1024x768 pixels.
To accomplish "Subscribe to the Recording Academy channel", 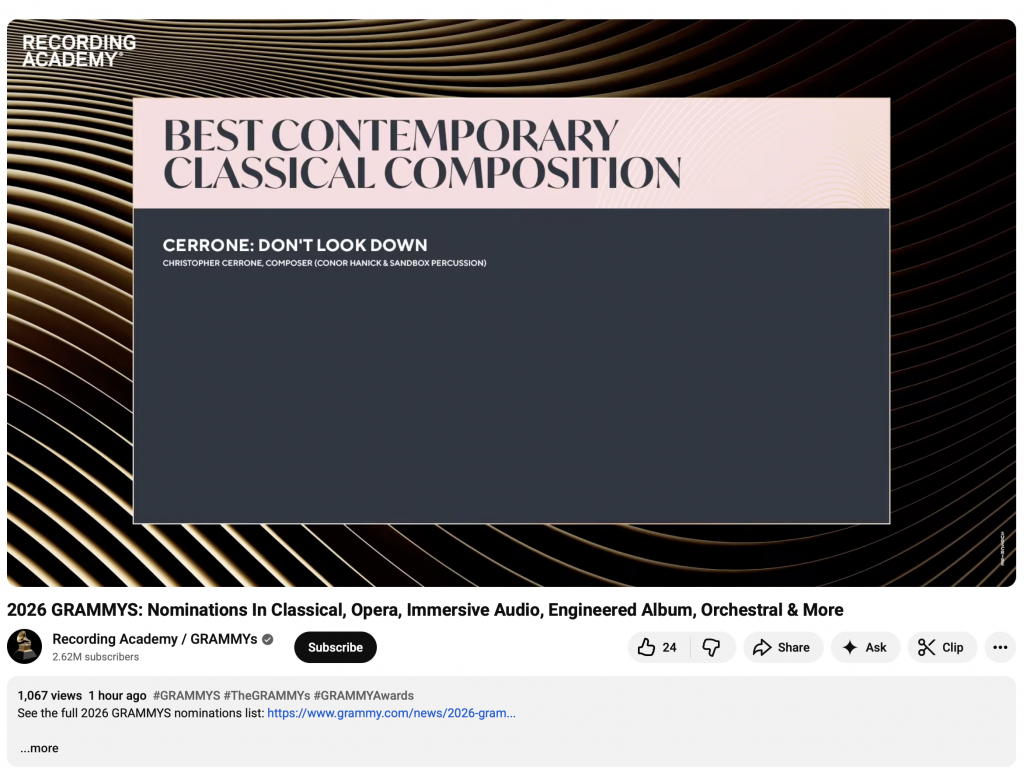I will click(335, 647).
